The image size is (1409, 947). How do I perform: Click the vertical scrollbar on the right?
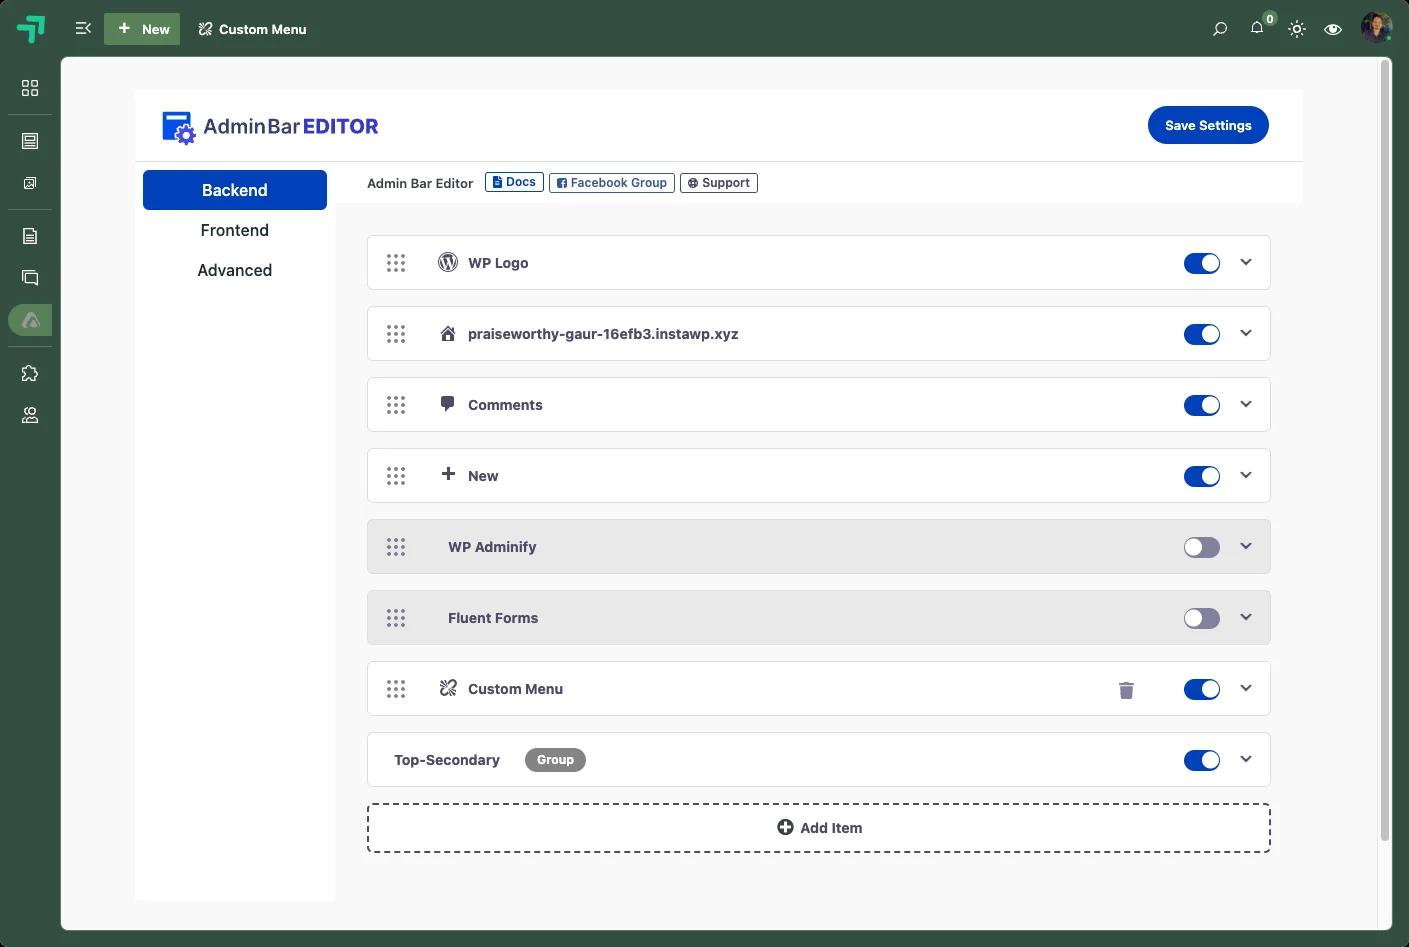1385,450
